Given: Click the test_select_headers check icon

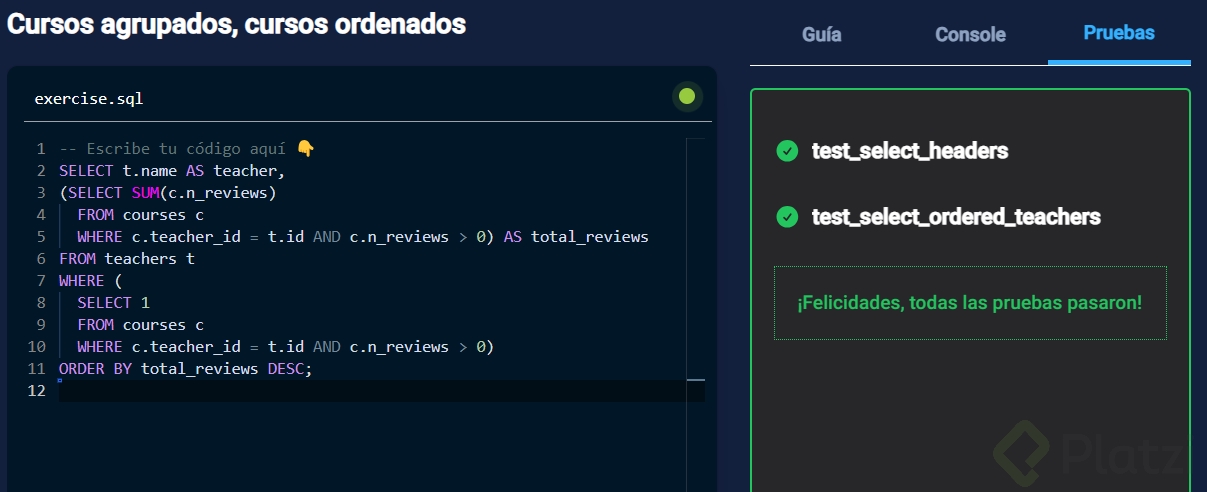Looking at the screenshot, I should [x=787, y=151].
